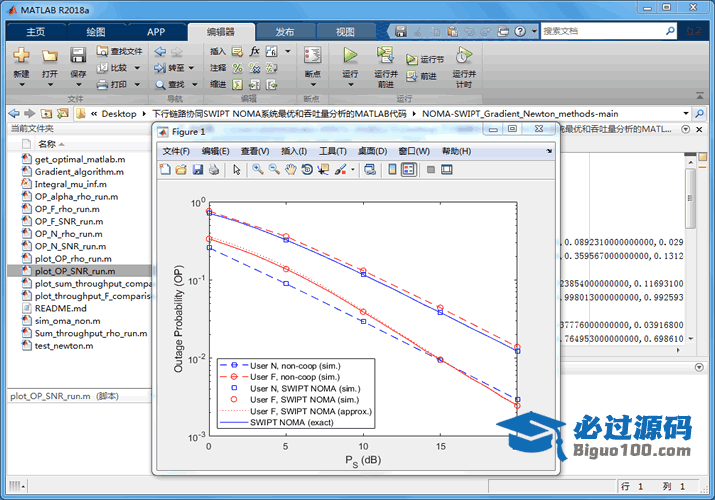Click 前进 (Advance) button

(x=421, y=76)
